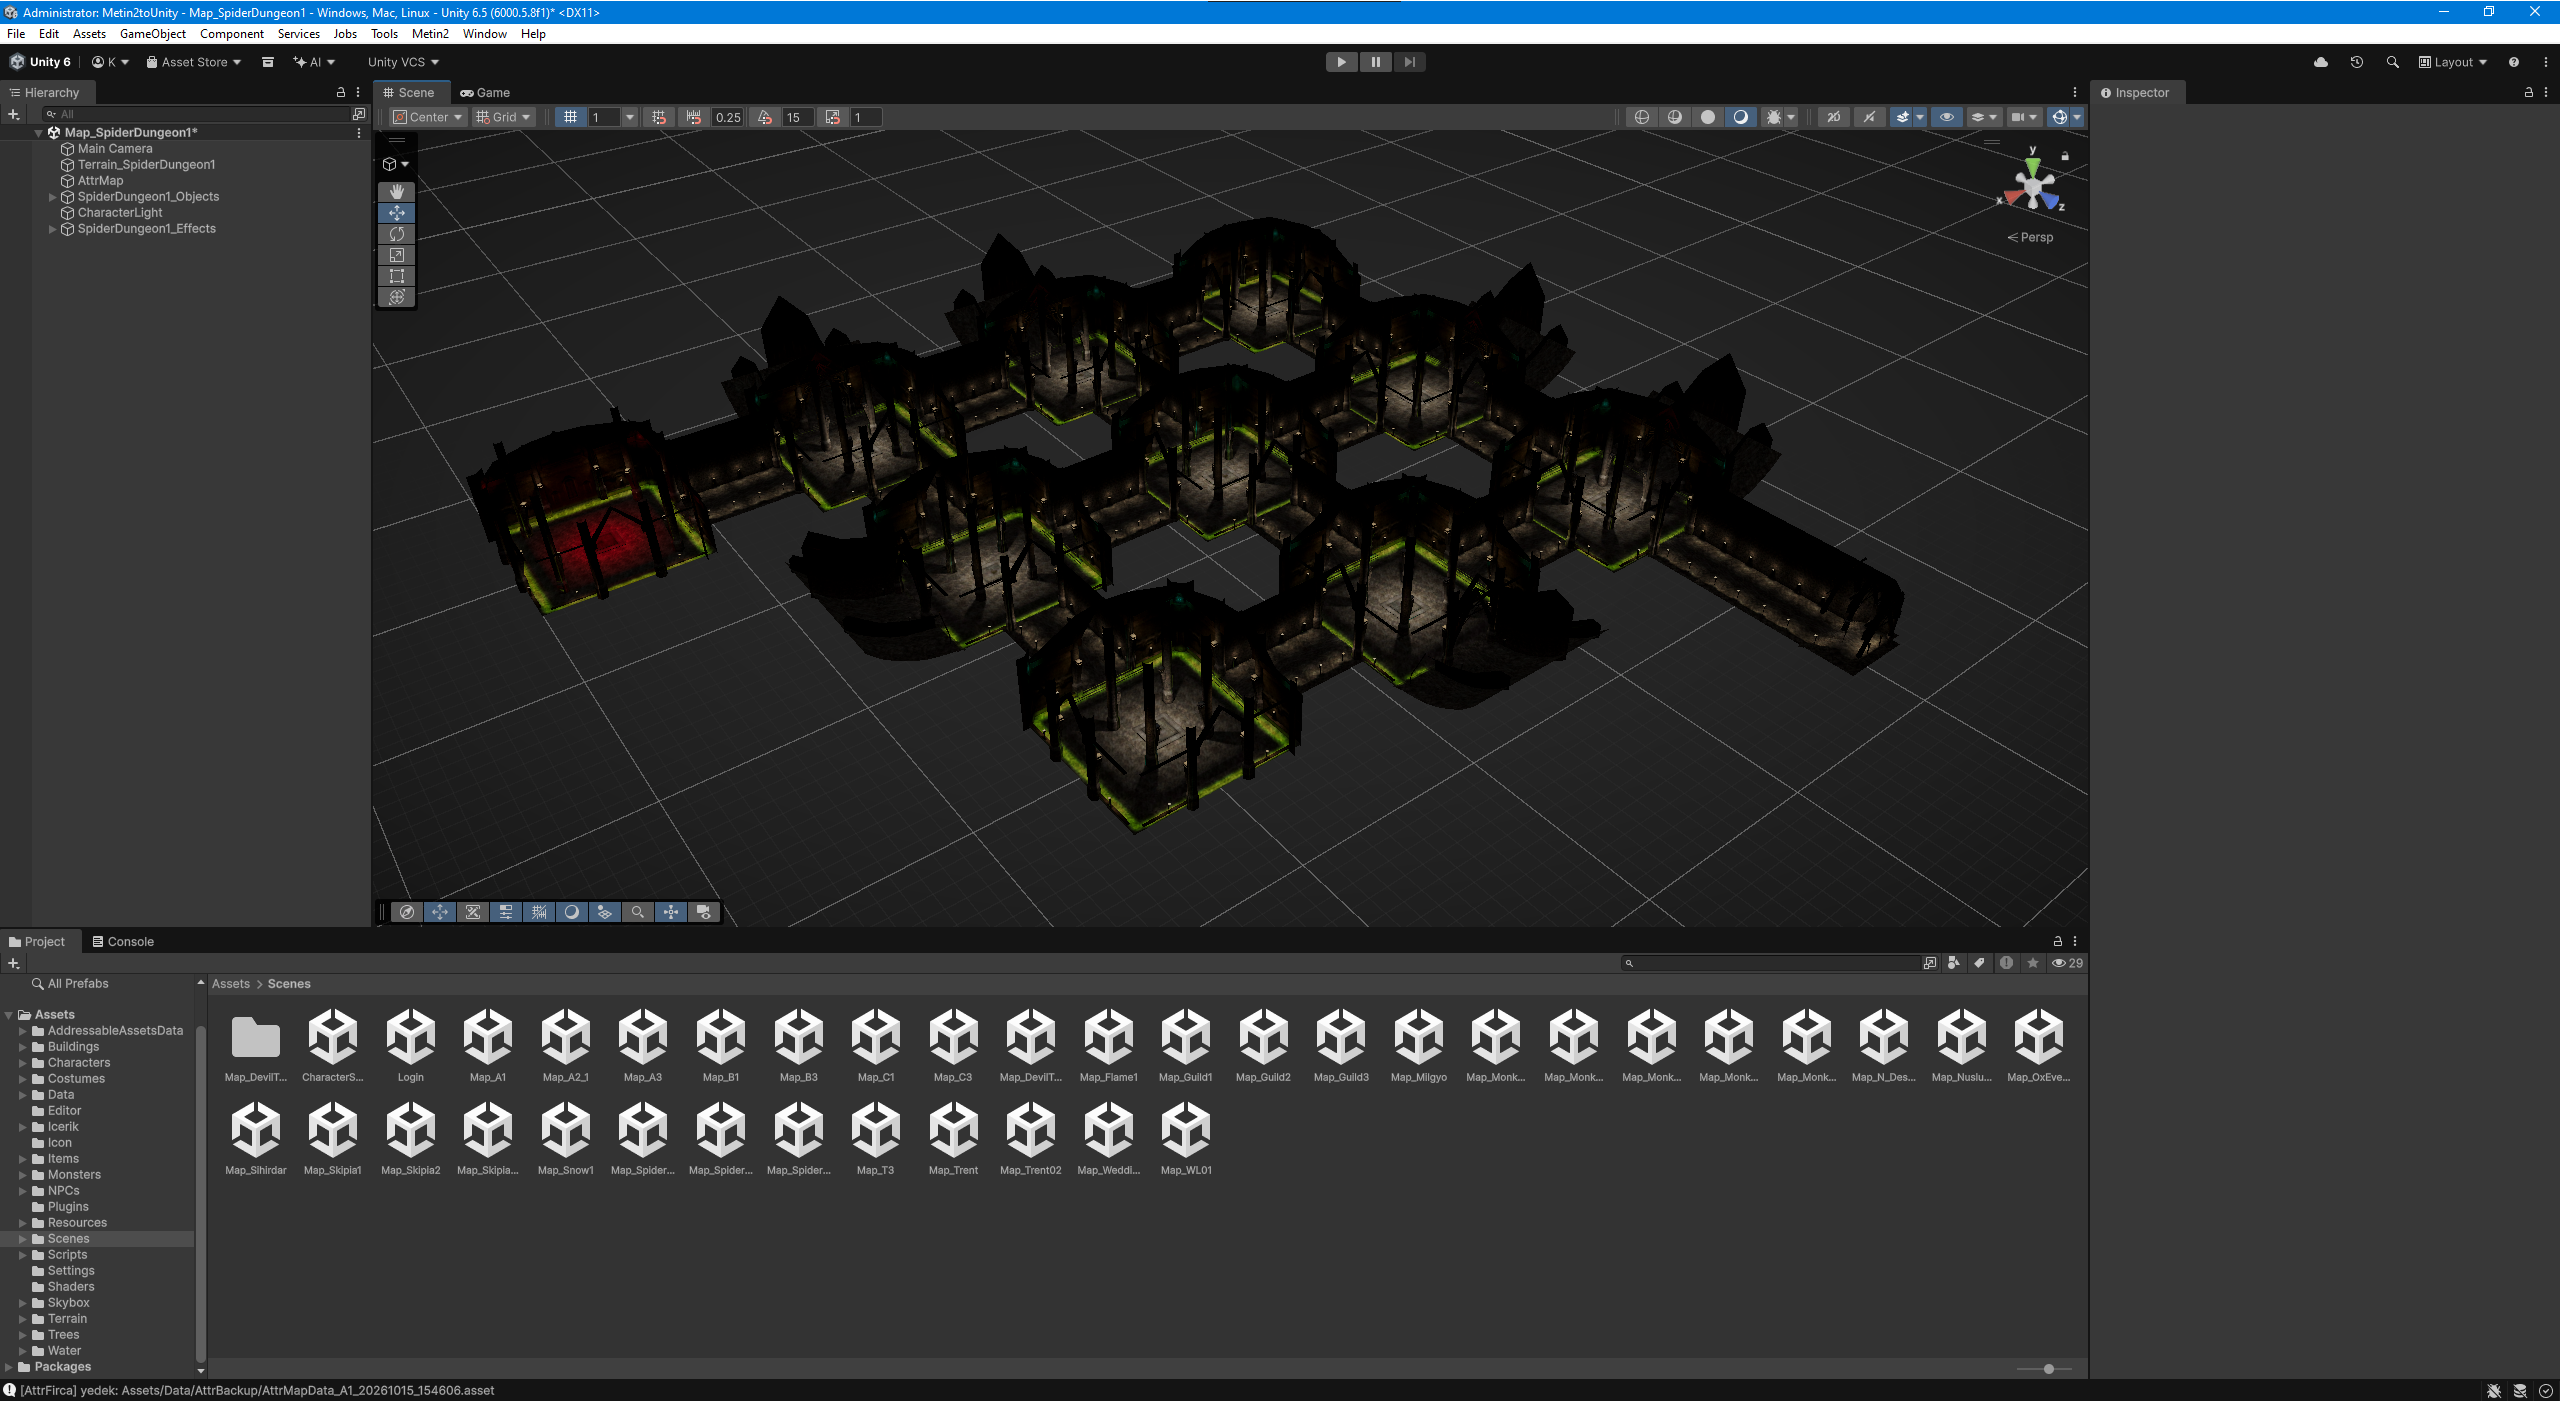Toggle the Inspector panel lock
2560x1401 pixels.
pos(2529,92)
